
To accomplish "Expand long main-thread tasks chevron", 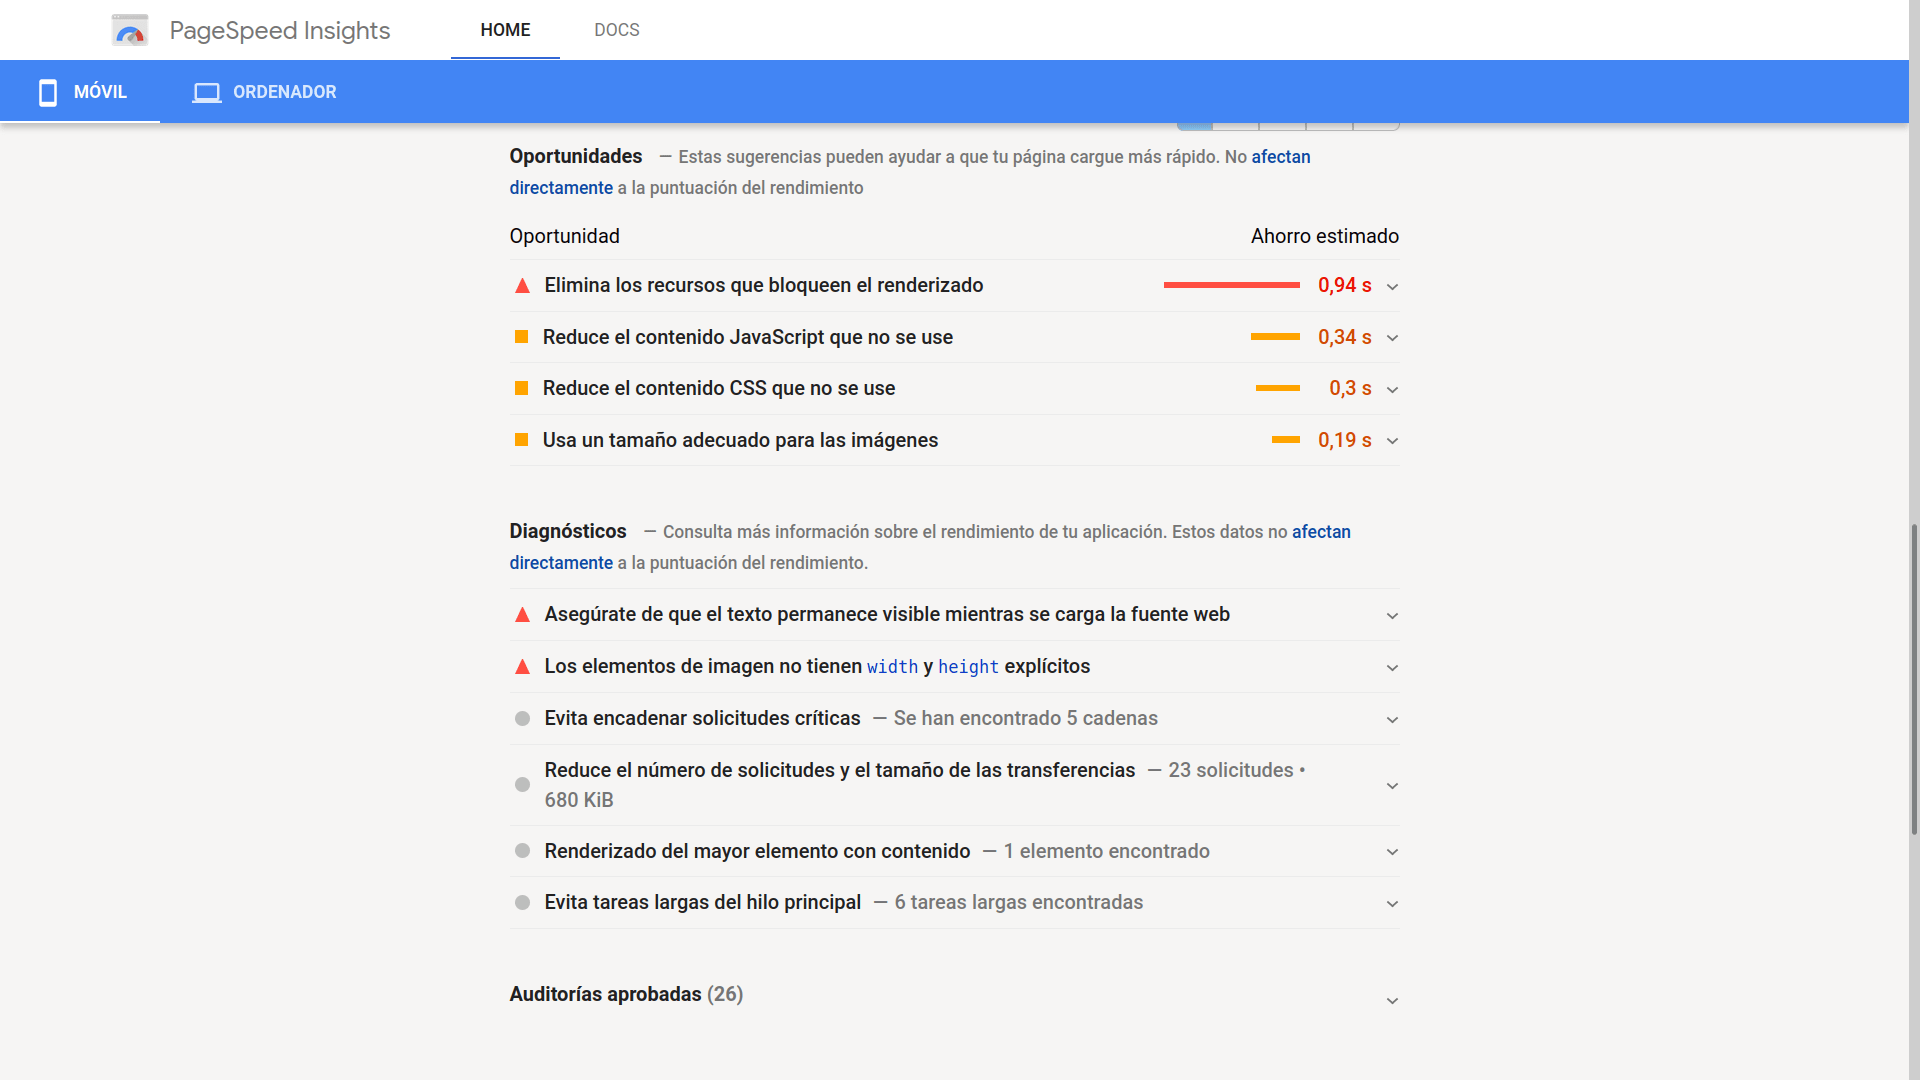I will (x=1392, y=904).
